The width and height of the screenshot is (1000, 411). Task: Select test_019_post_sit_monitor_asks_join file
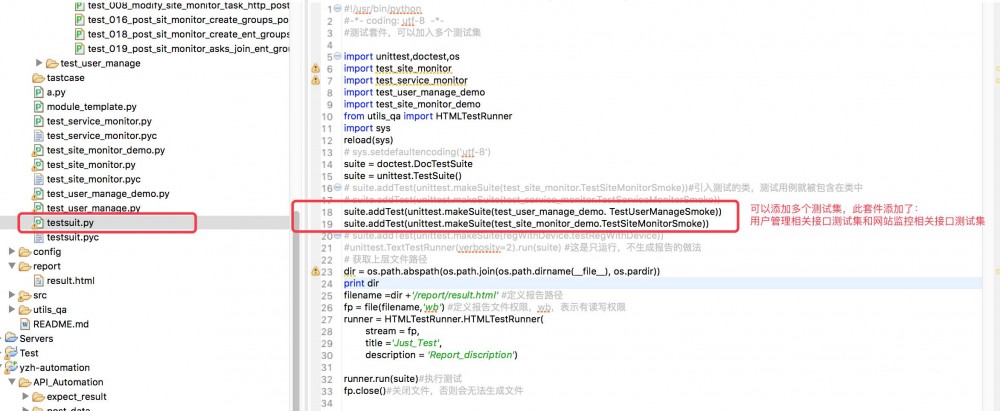[189, 49]
